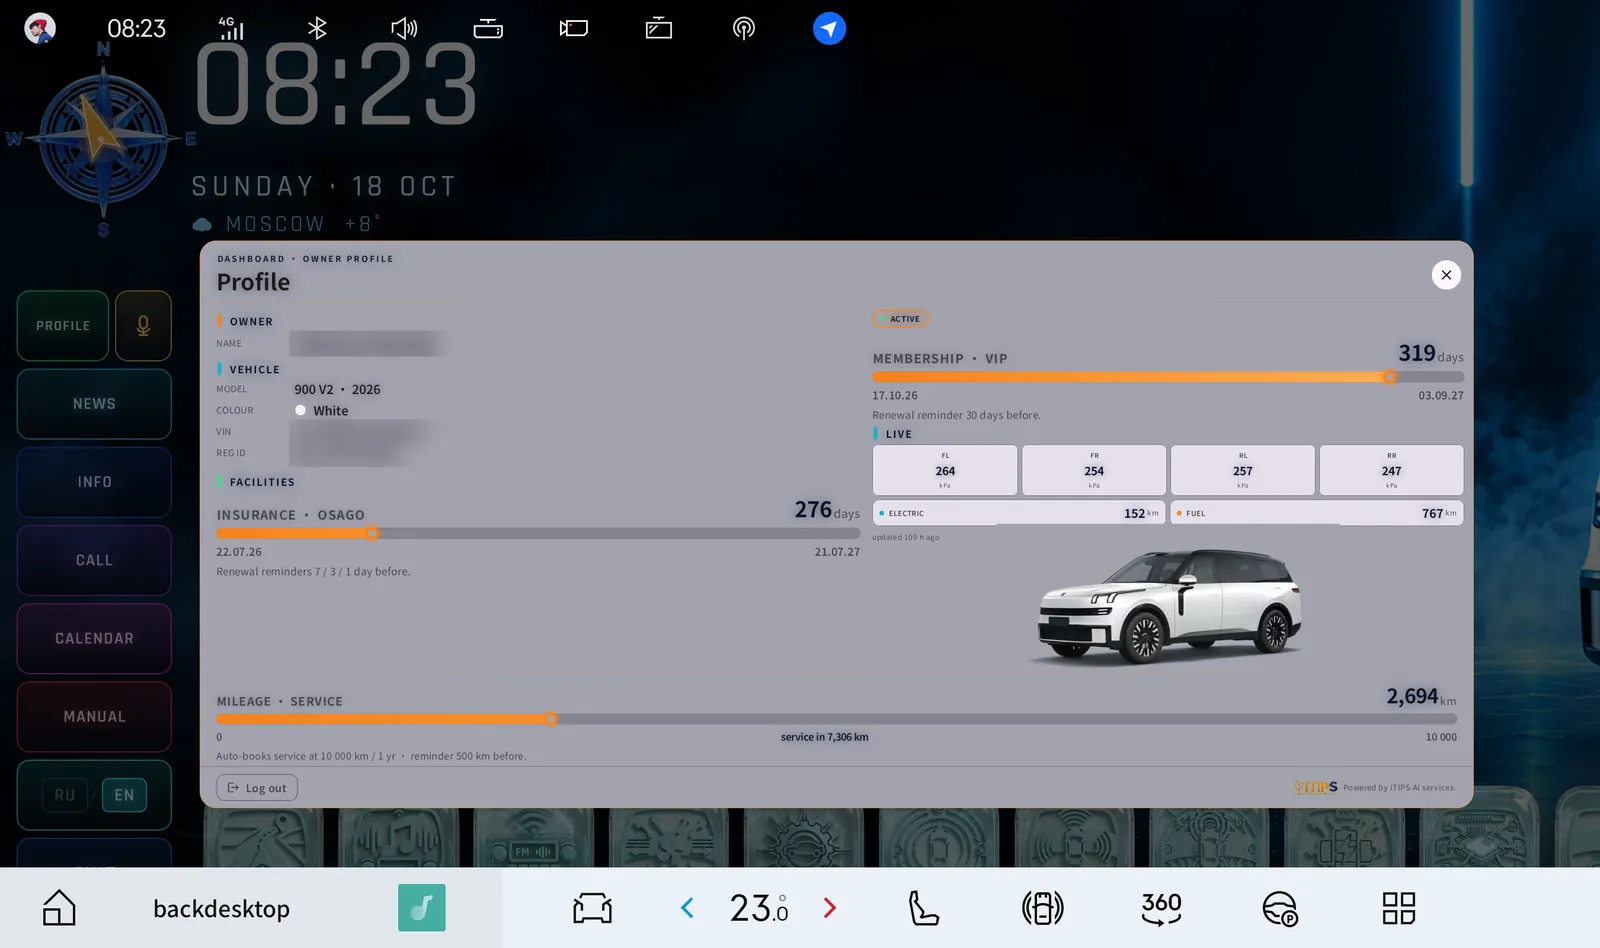Open seat adjustment icon

[923, 908]
